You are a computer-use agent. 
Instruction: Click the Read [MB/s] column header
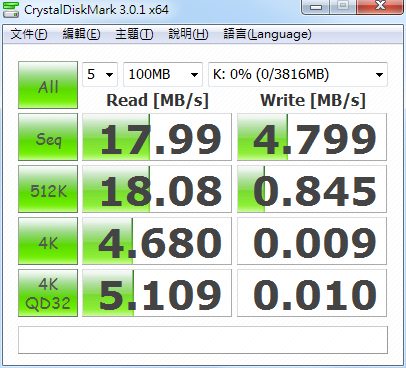157,100
